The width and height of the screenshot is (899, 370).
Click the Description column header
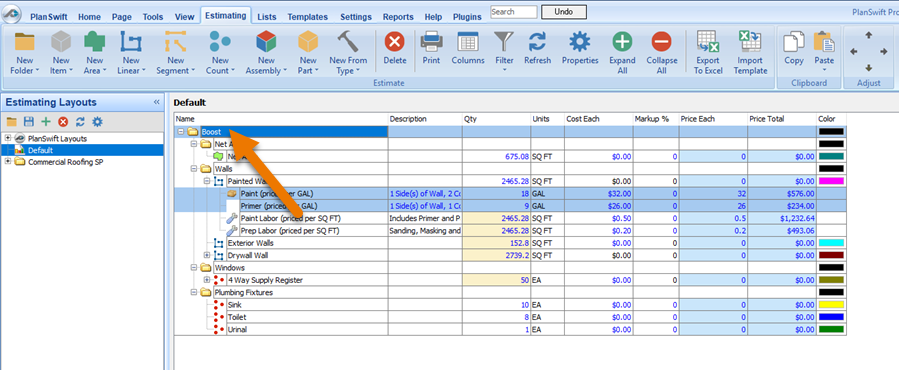[x=425, y=119]
